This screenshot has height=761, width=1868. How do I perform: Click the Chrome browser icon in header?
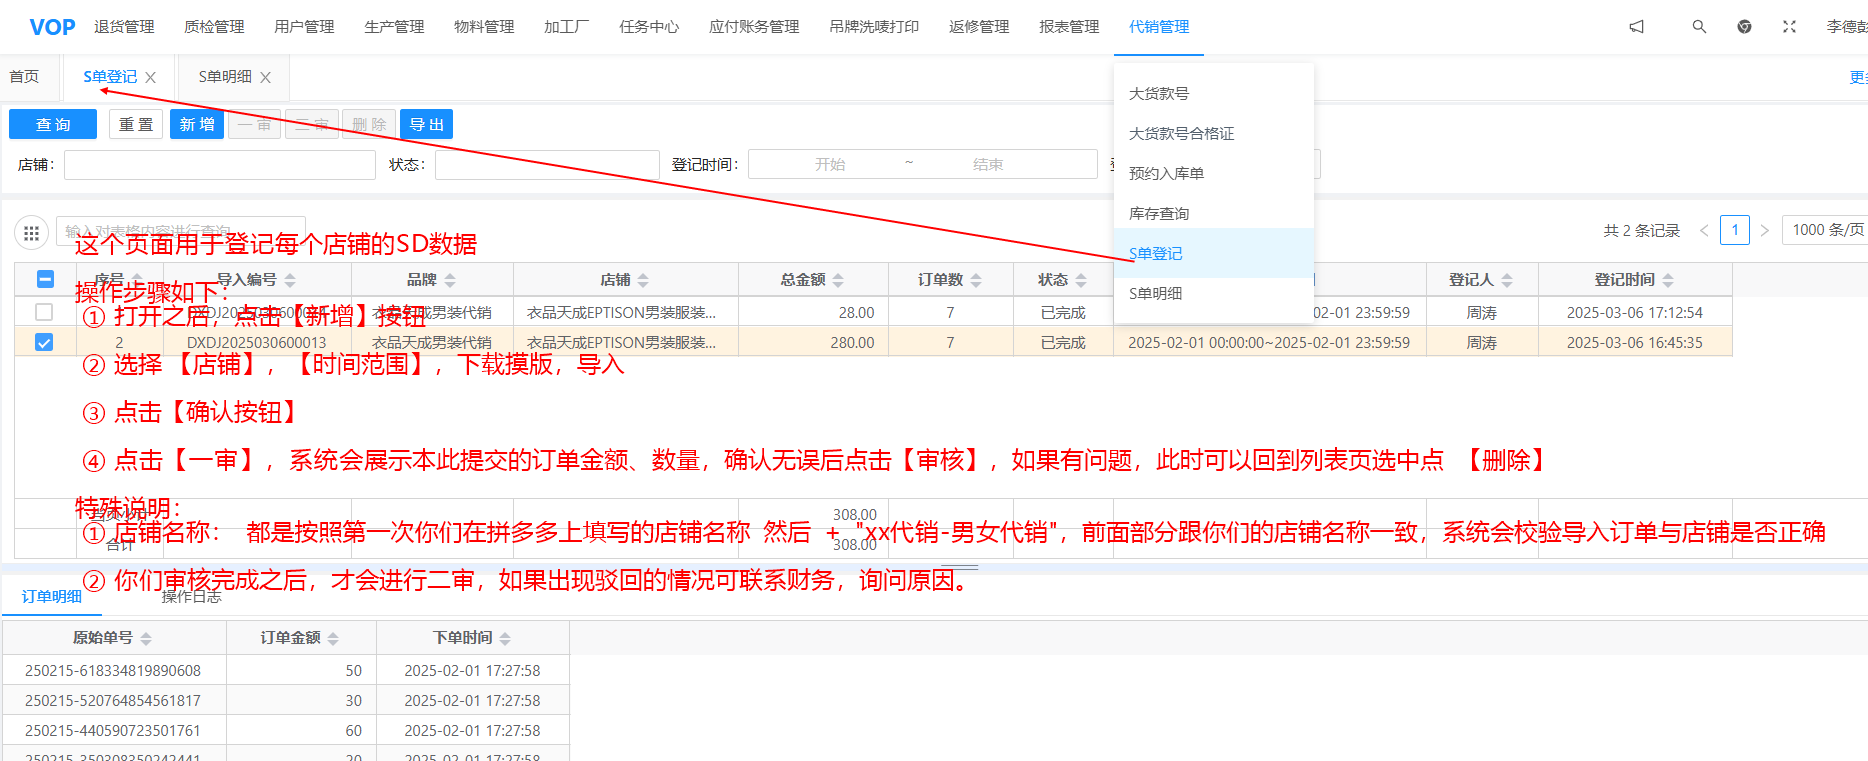pyautogui.click(x=1744, y=27)
